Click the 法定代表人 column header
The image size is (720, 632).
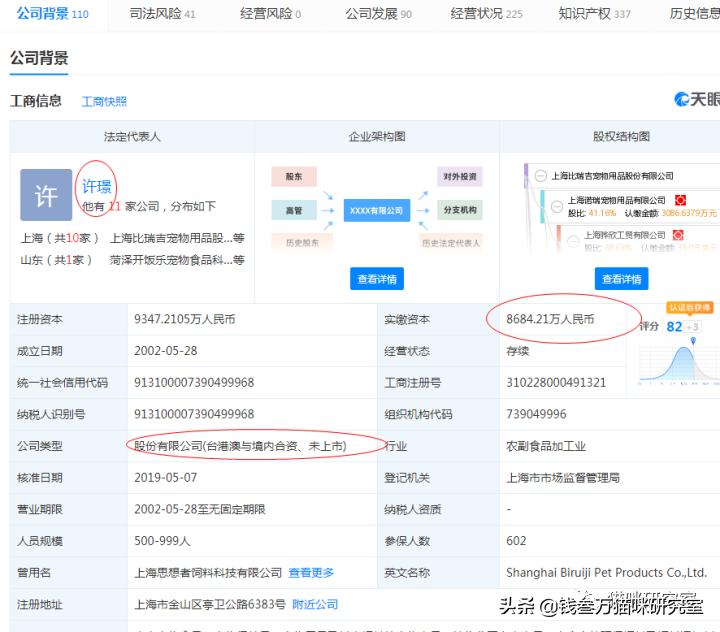click(132, 136)
